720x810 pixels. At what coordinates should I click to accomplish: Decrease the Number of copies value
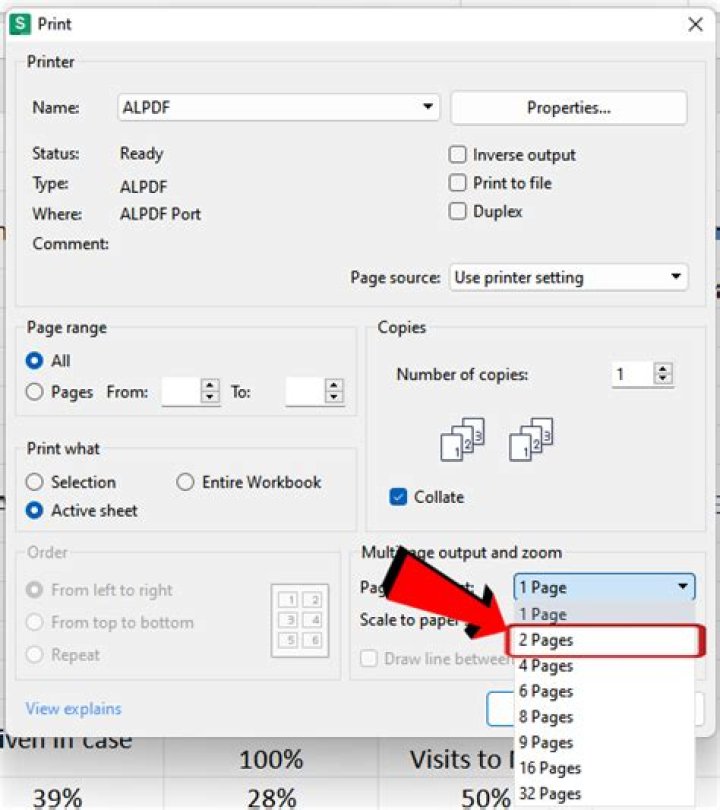pyautogui.click(x=663, y=379)
